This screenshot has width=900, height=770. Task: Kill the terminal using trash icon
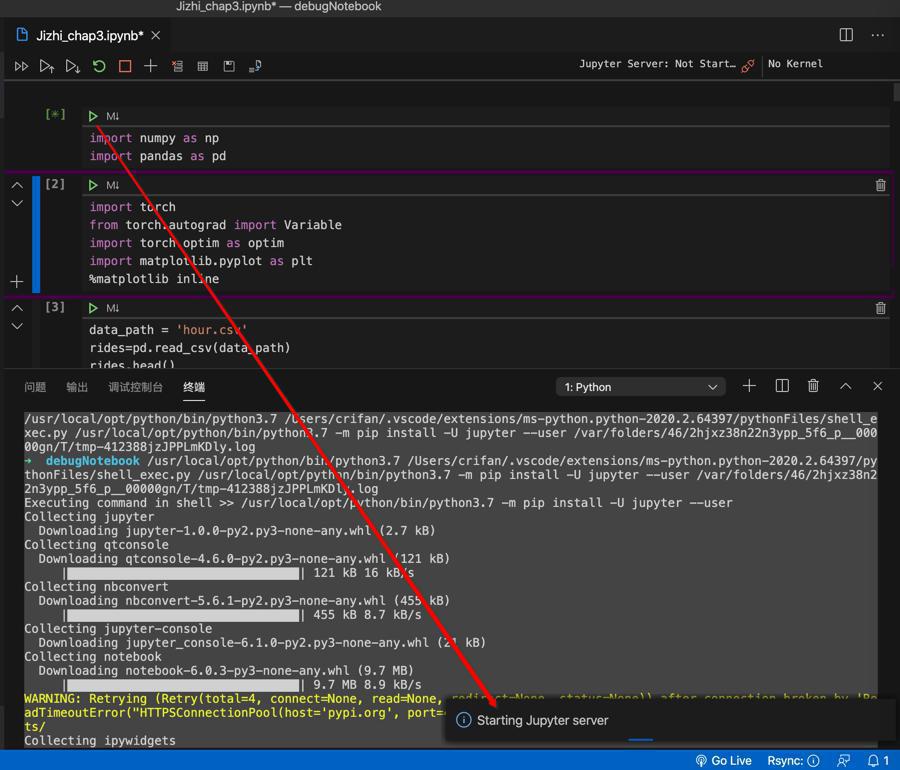click(x=813, y=386)
